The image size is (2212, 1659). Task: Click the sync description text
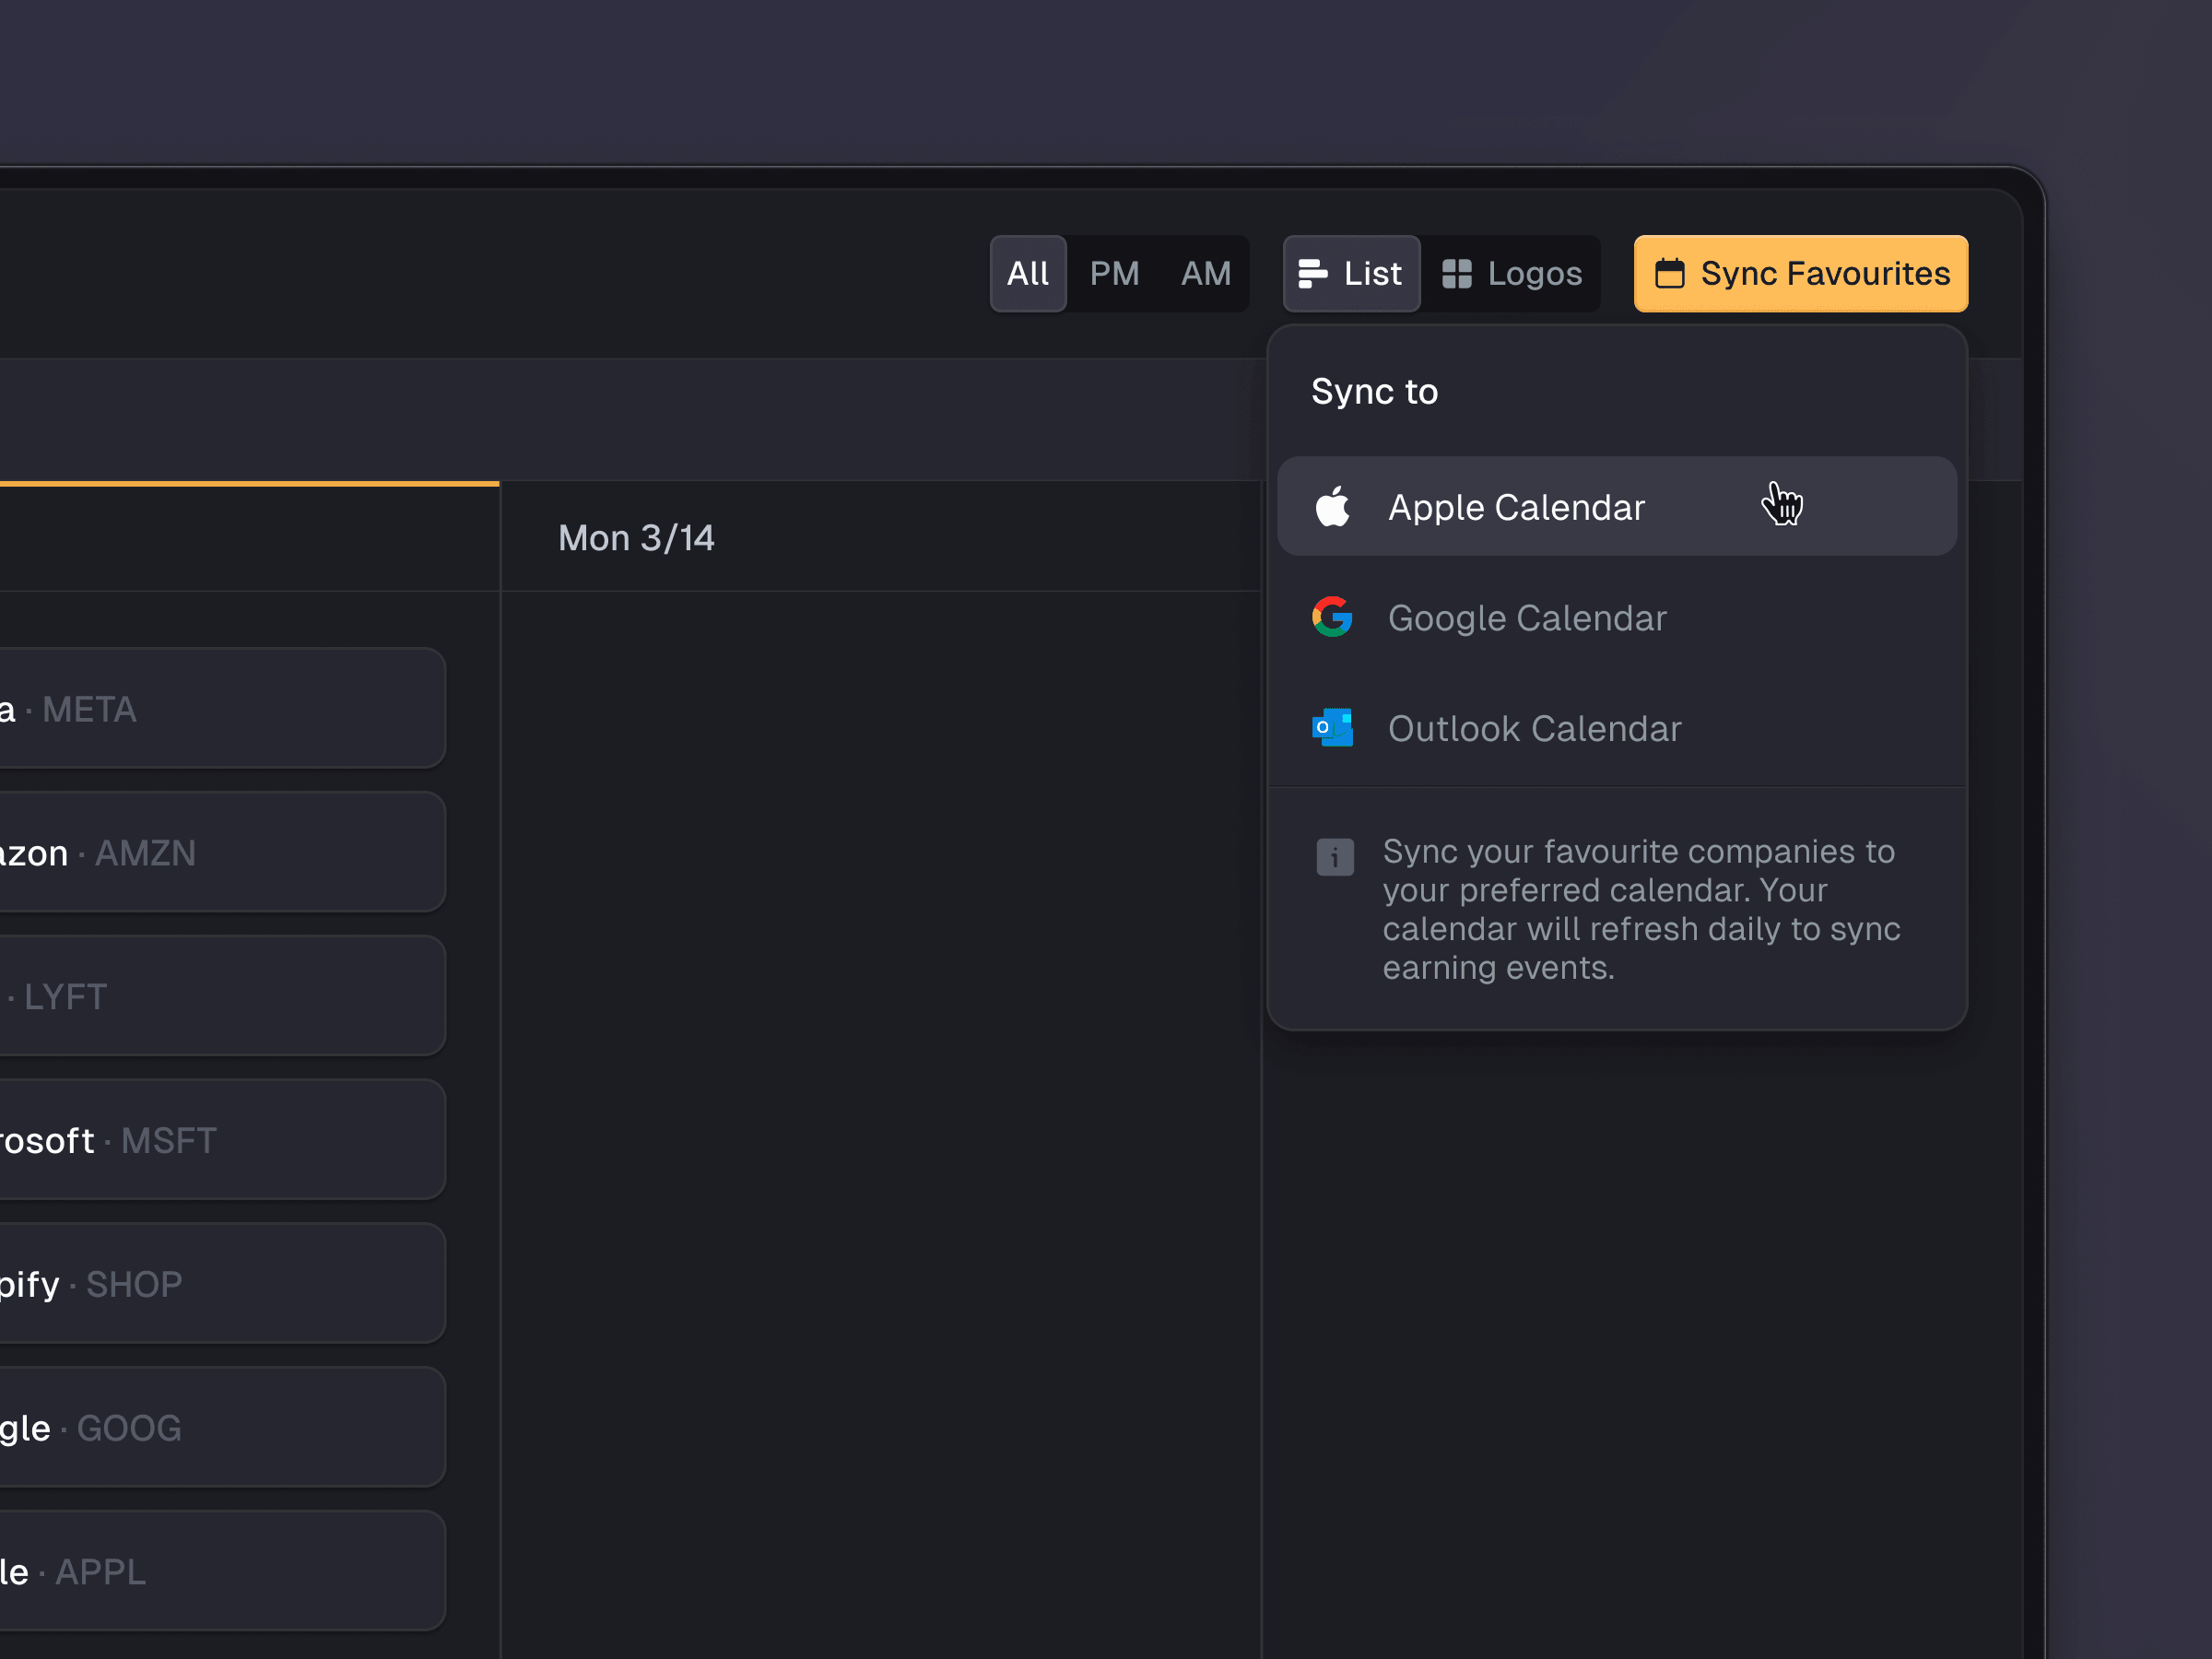[x=1641, y=908]
